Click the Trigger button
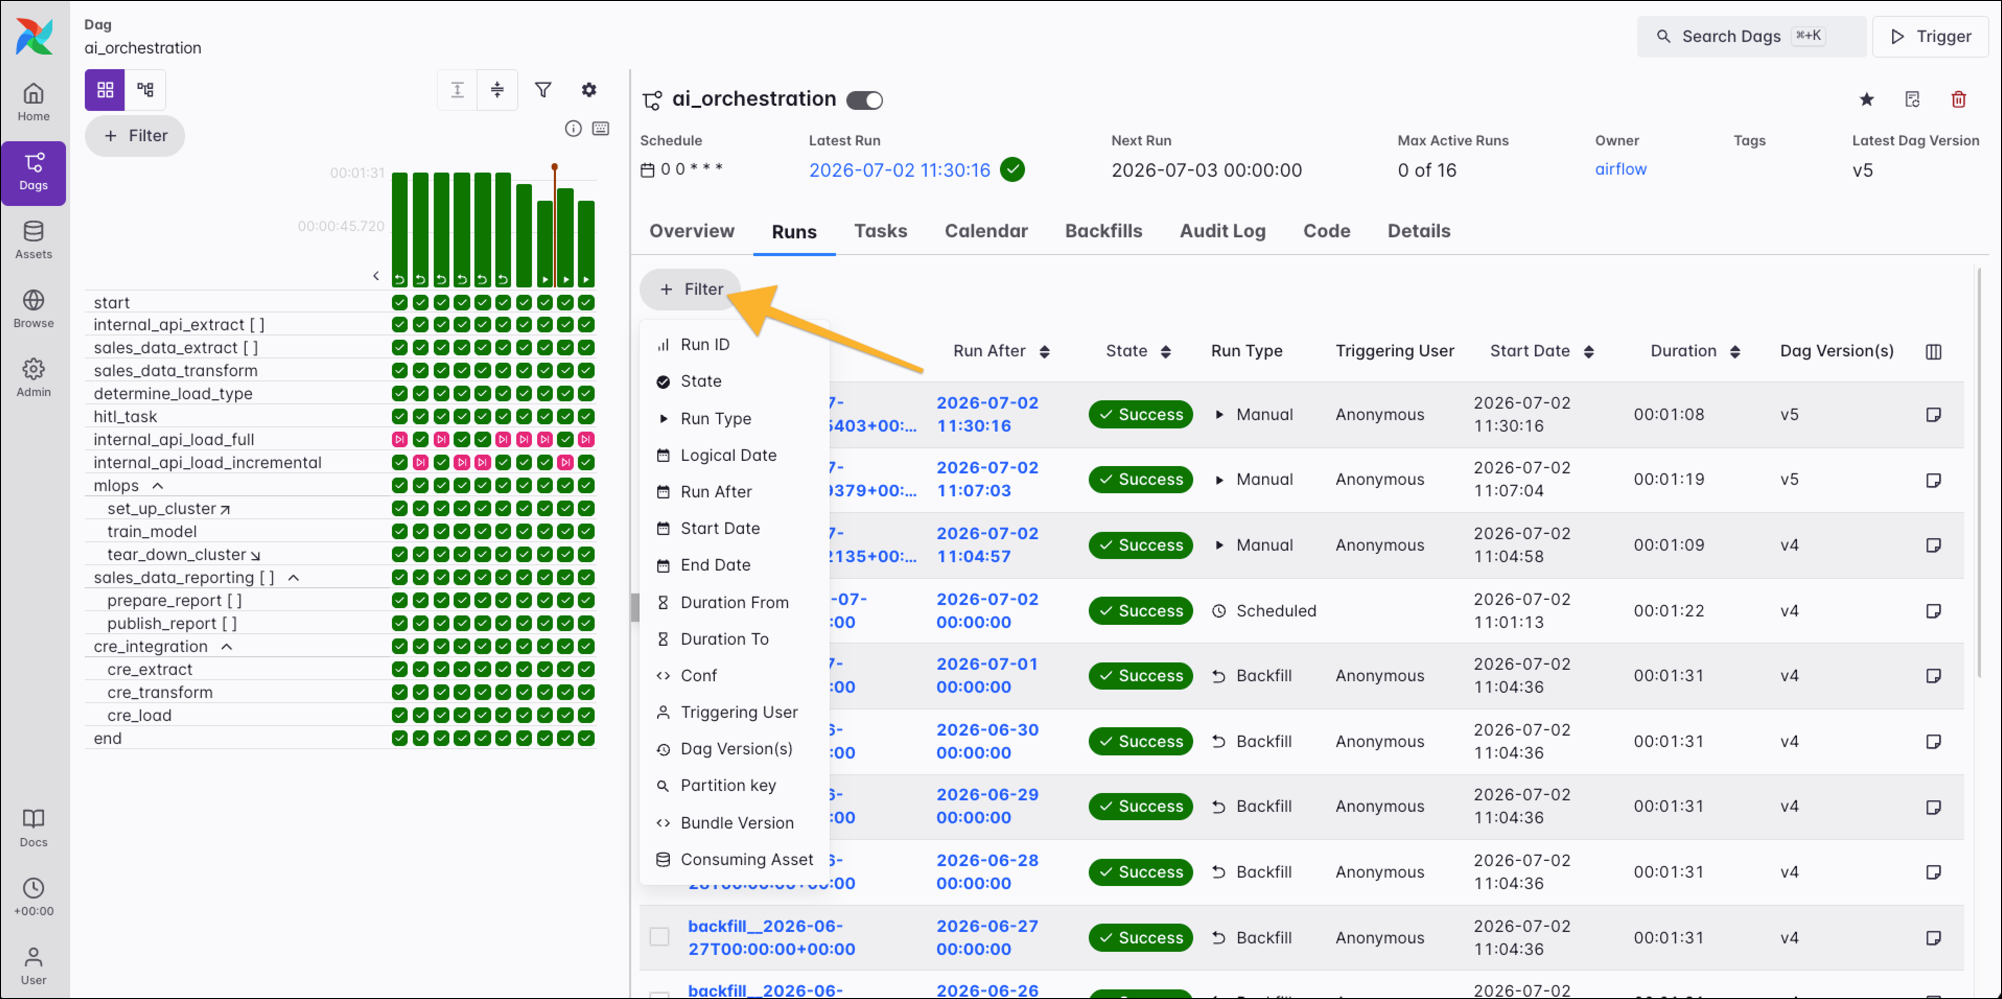Image resolution: width=2002 pixels, height=999 pixels. pyautogui.click(x=1931, y=37)
